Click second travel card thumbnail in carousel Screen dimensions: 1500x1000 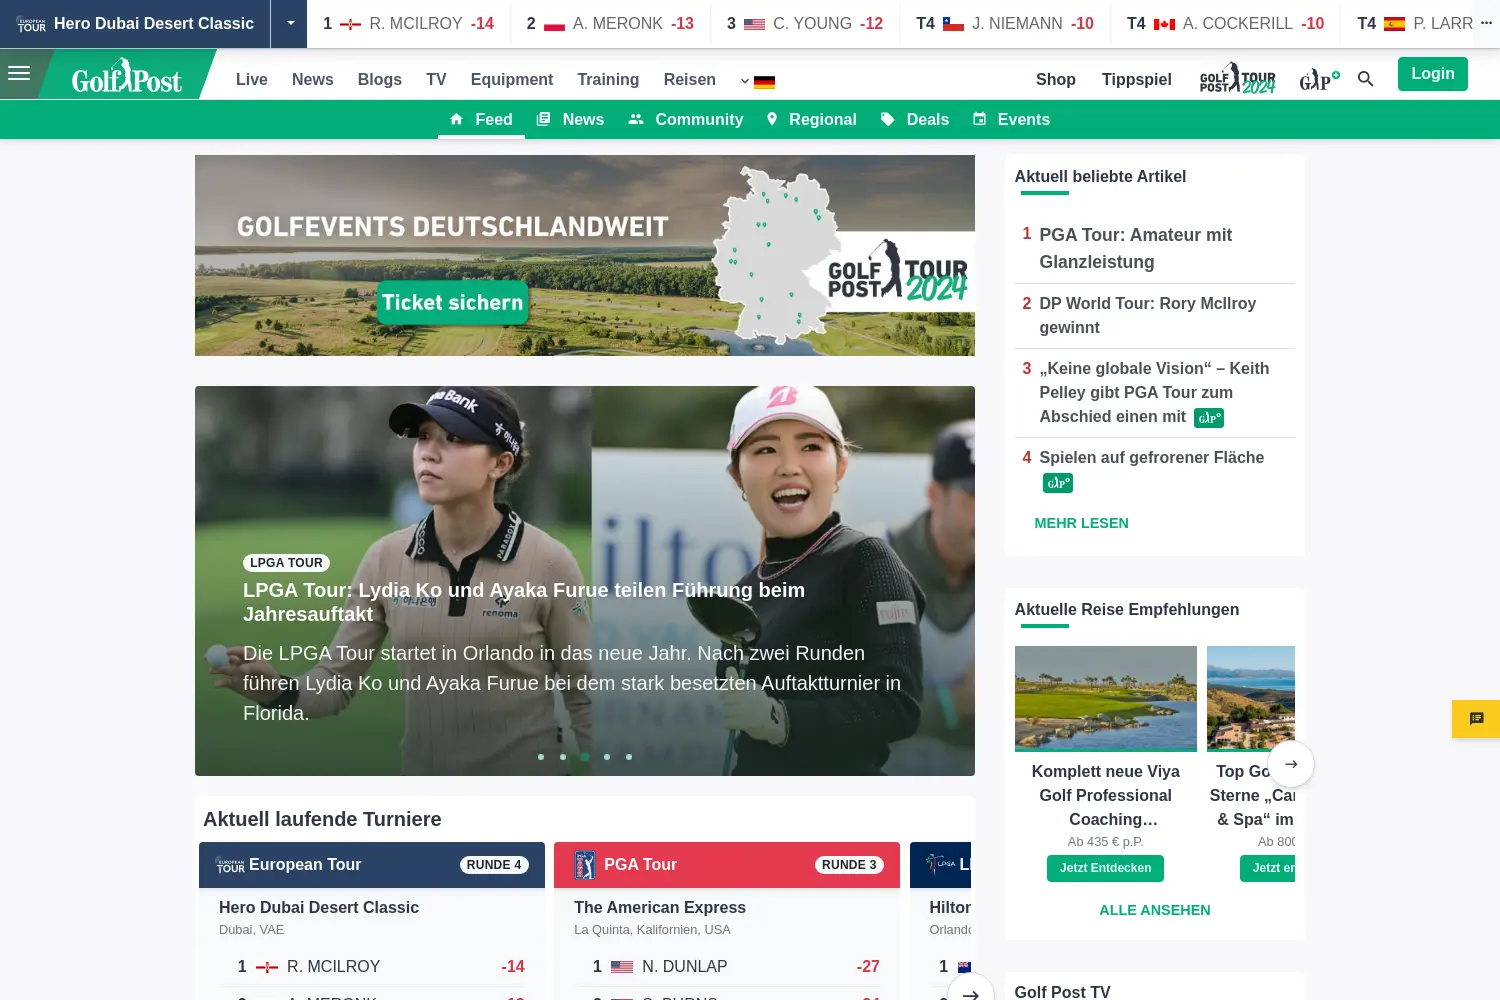pyautogui.click(x=1251, y=698)
